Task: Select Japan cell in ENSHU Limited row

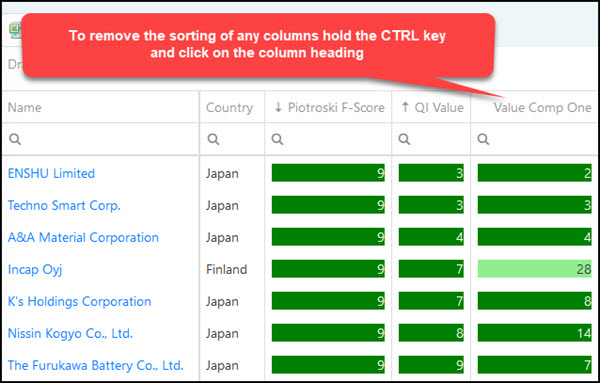Action: (x=222, y=174)
